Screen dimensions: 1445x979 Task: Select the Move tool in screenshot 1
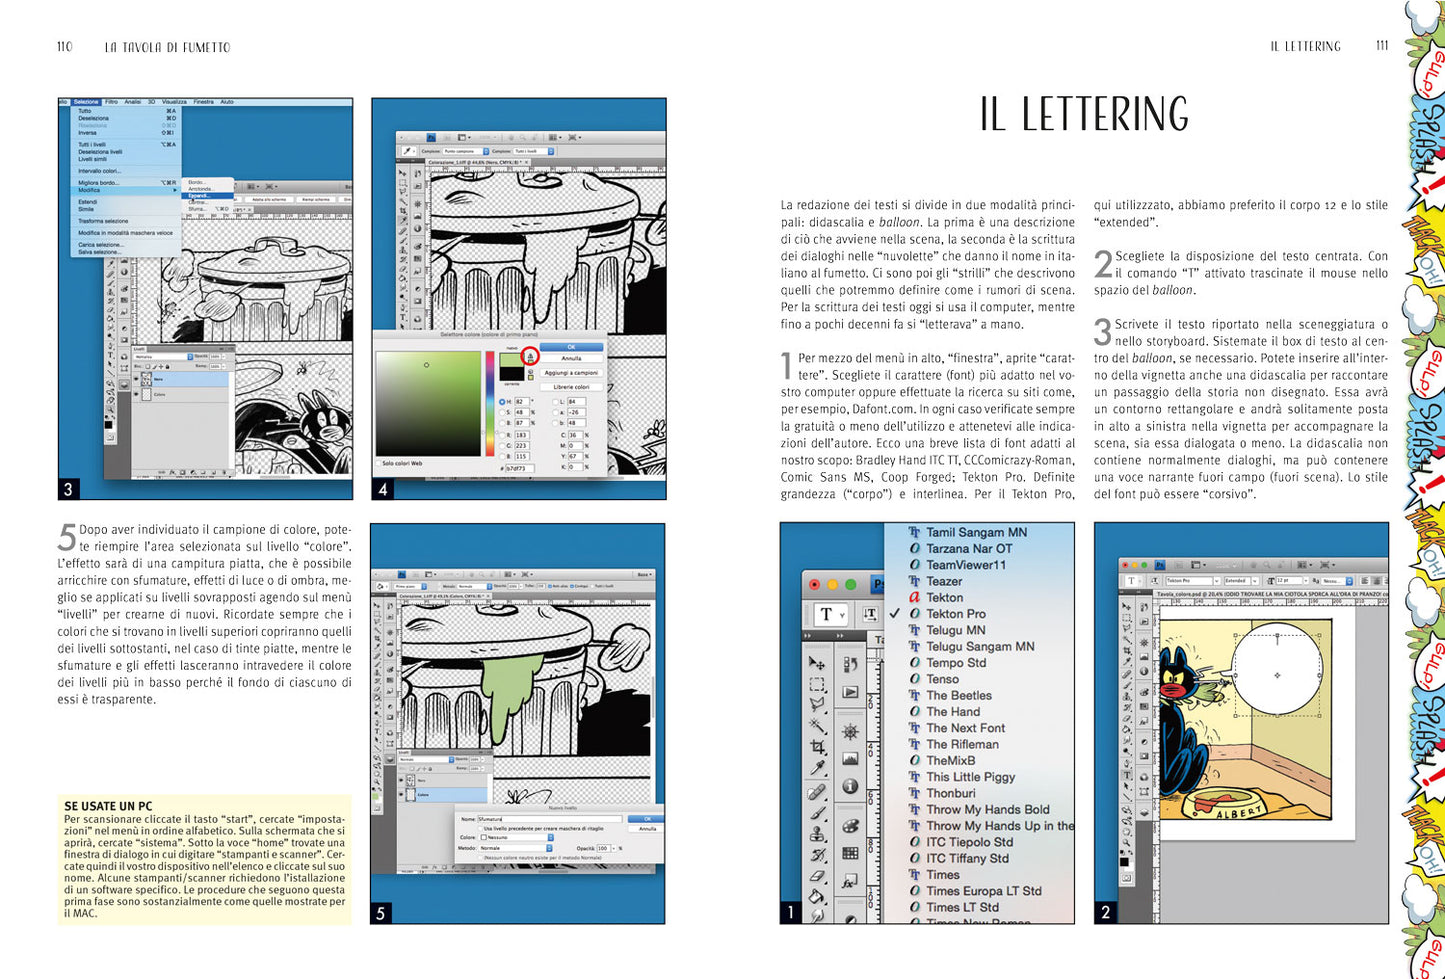tap(817, 663)
